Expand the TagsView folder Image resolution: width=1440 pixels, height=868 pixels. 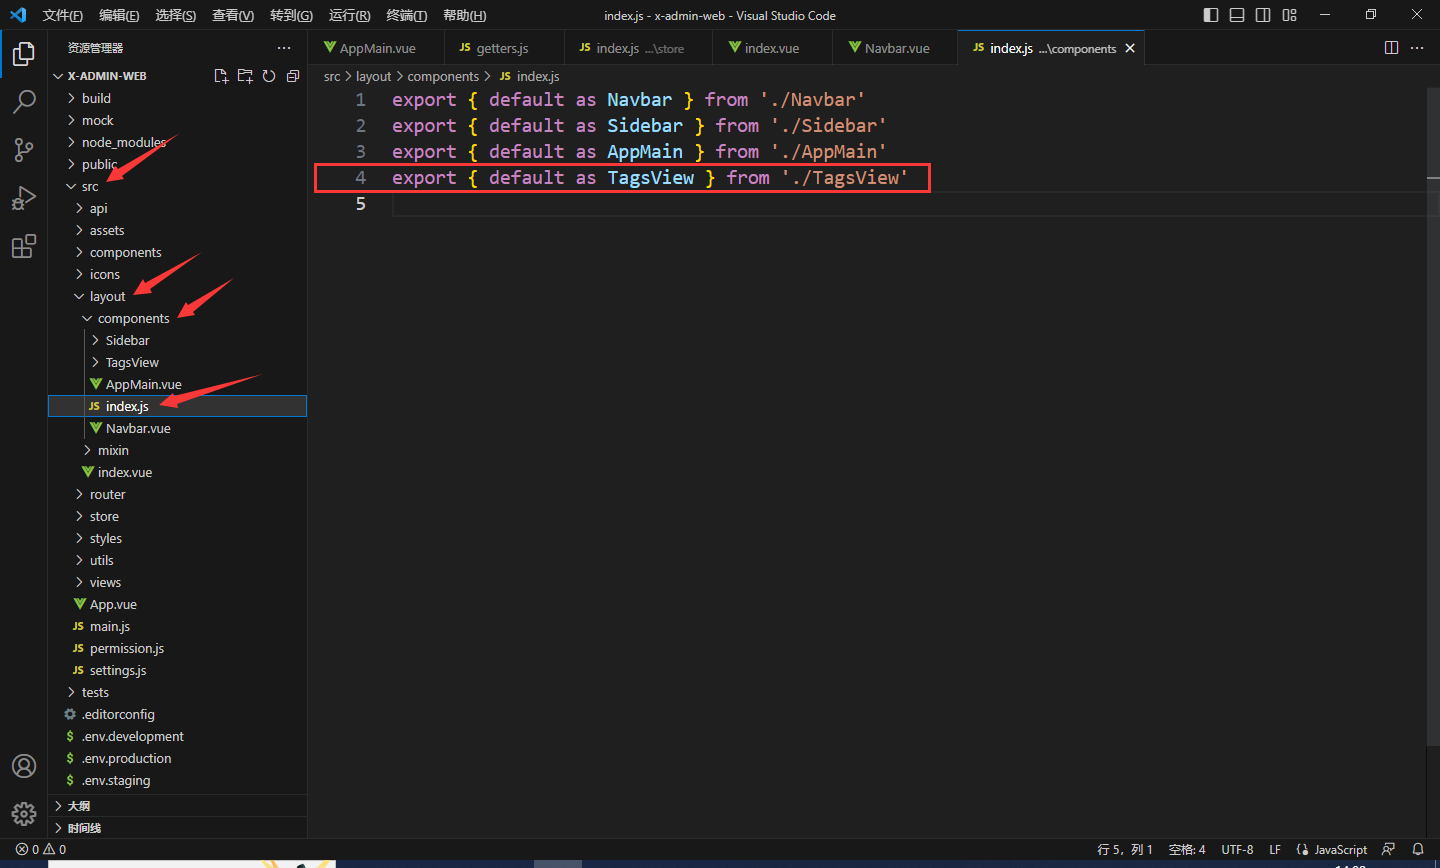(x=178, y=362)
